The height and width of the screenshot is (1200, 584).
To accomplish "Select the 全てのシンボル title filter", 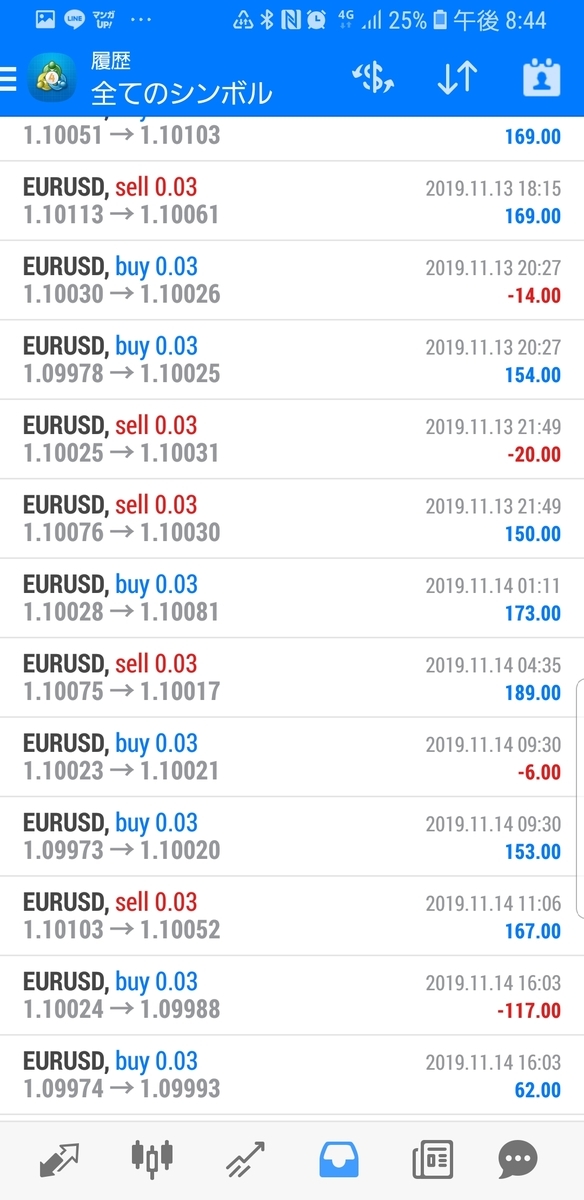I will (x=181, y=93).
